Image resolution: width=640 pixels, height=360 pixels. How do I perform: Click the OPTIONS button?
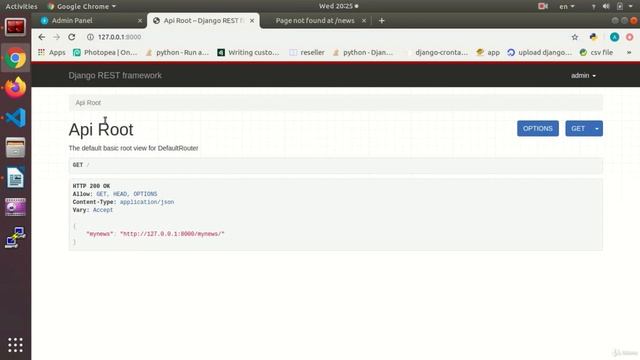538,129
